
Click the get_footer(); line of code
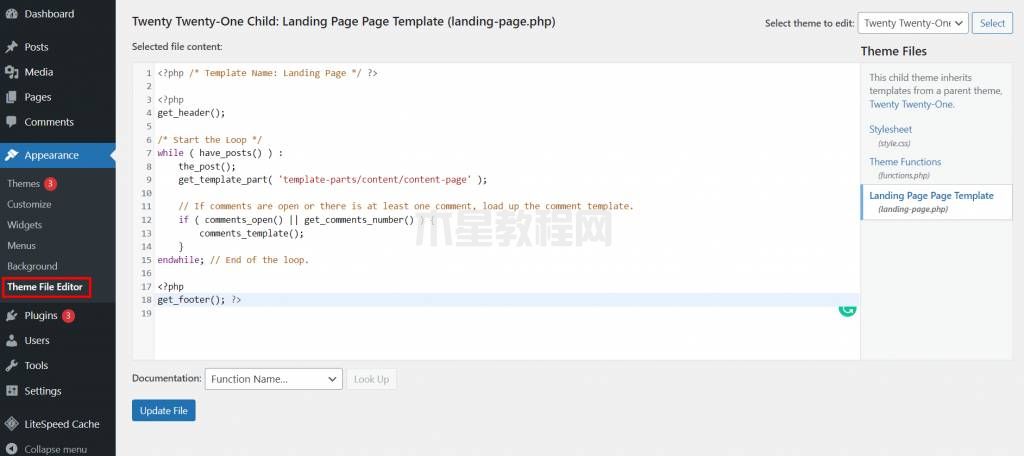199,300
